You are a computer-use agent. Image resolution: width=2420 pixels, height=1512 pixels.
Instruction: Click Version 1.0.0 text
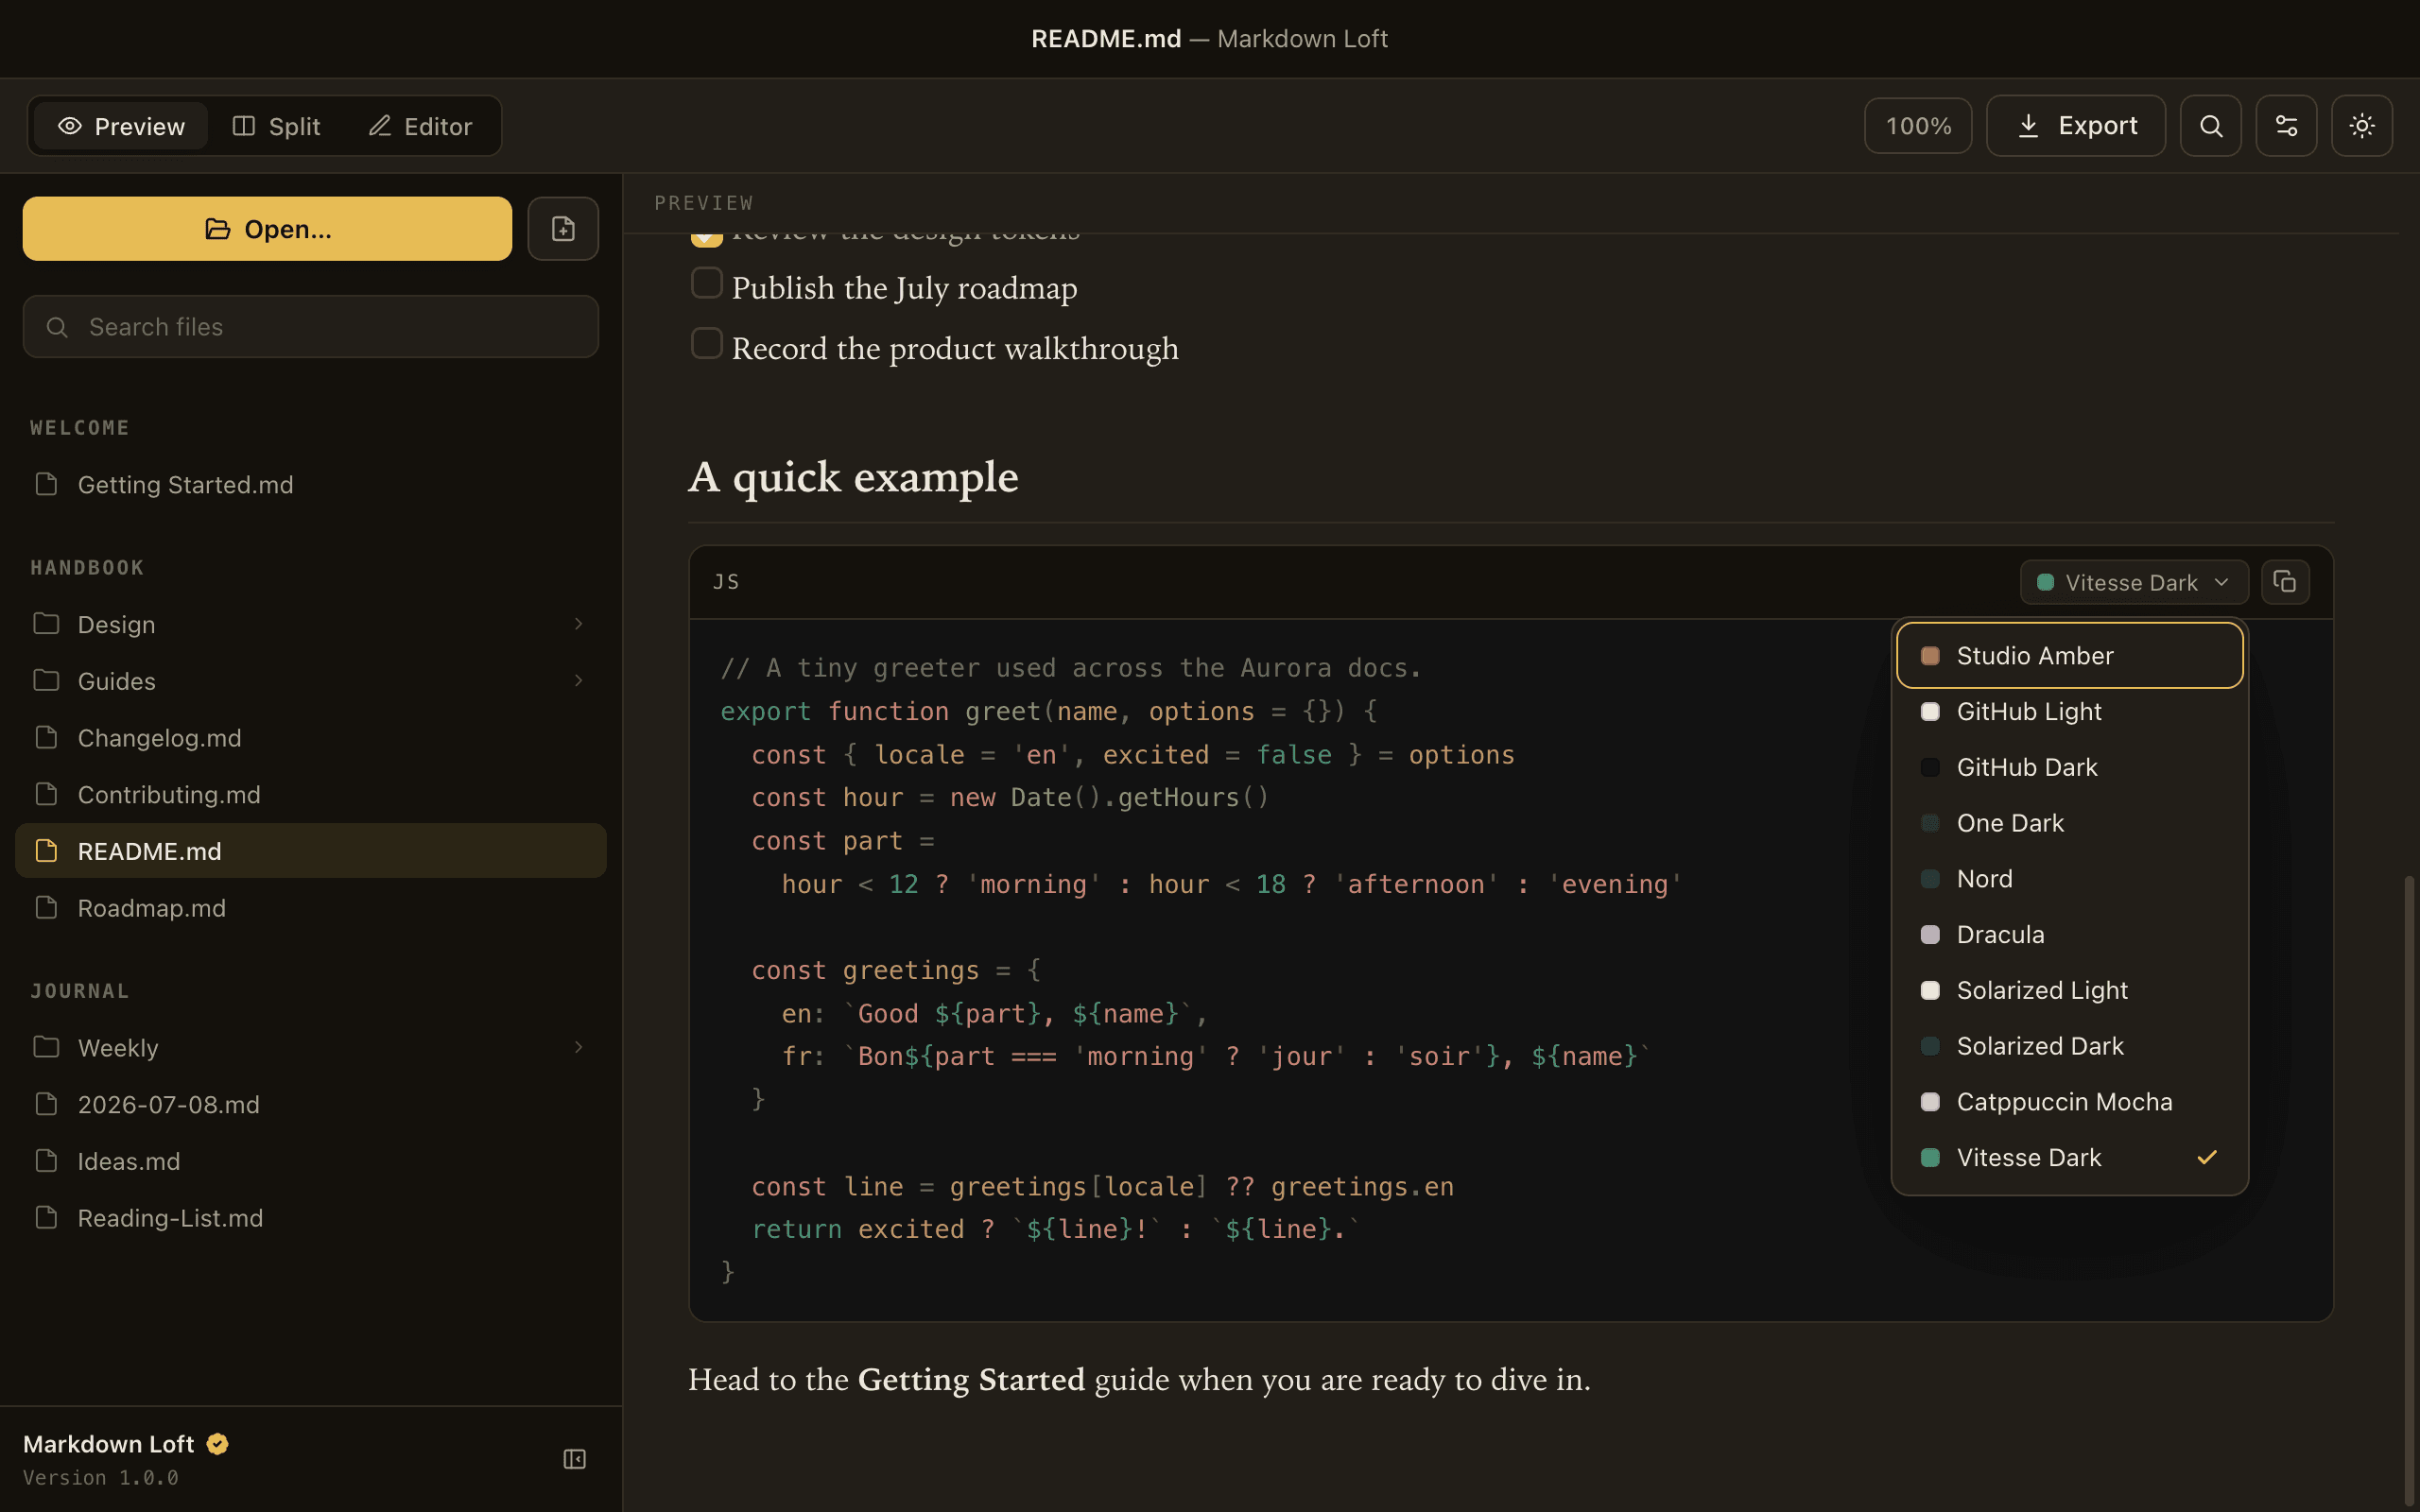(101, 1478)
